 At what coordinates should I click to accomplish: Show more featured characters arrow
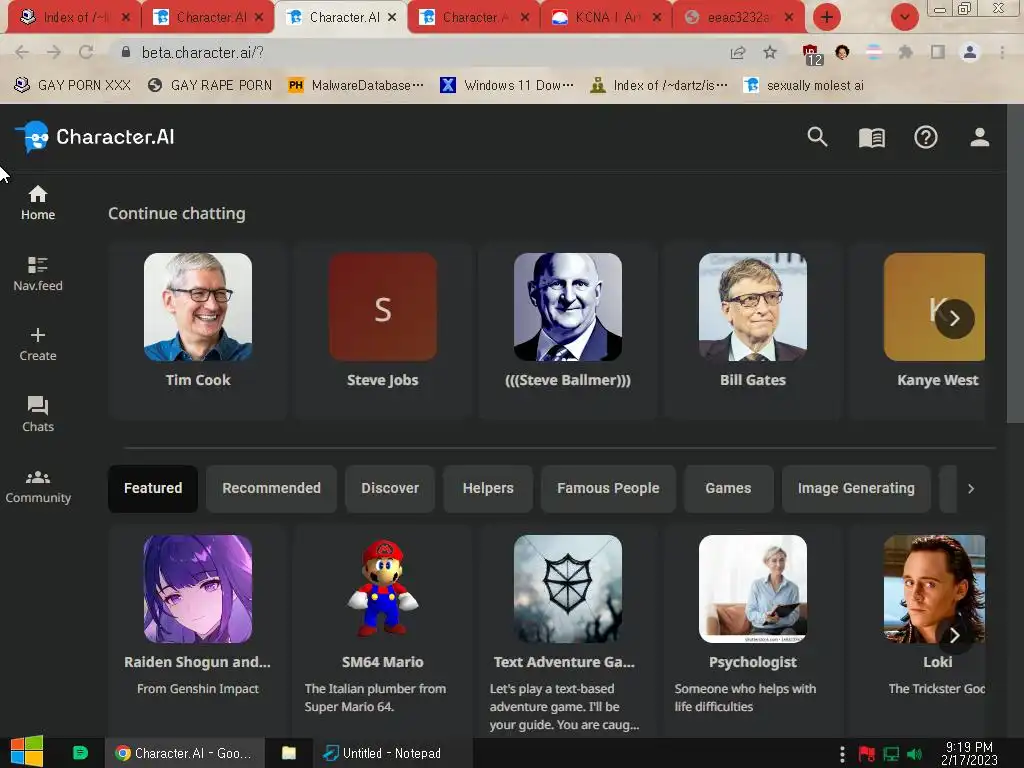pos(955,635)
